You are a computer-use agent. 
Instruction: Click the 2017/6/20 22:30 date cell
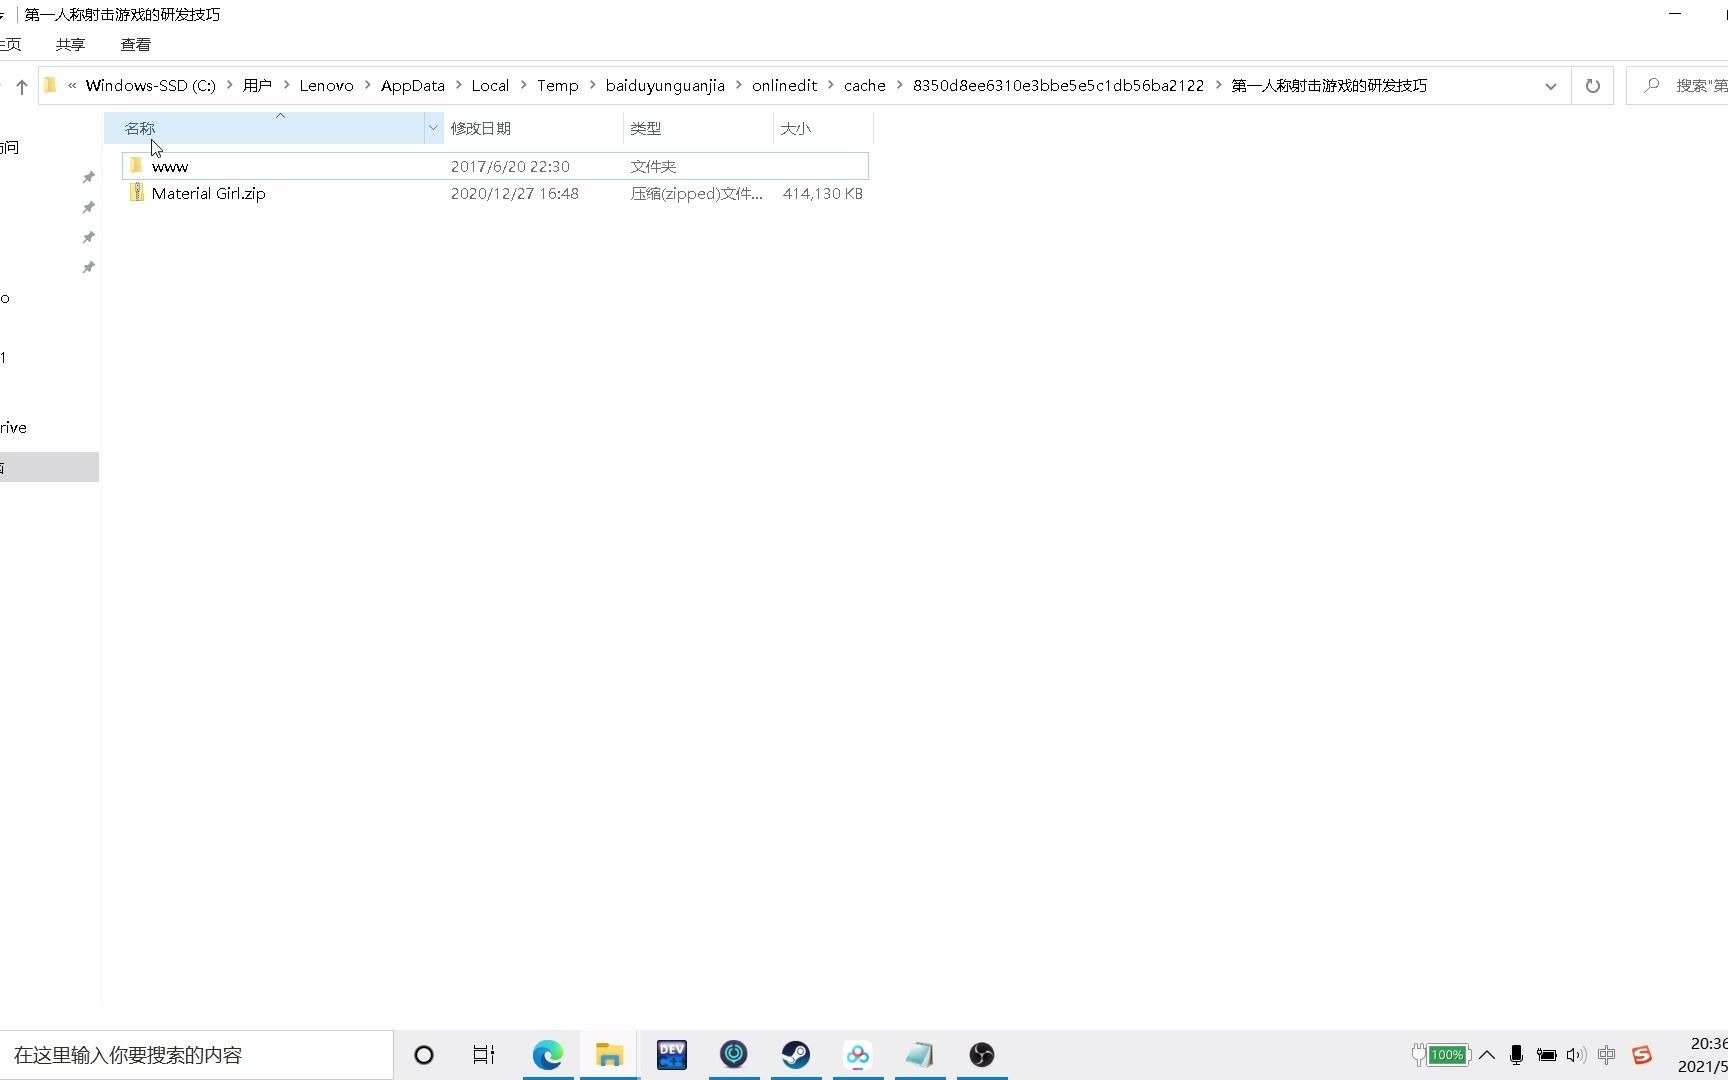pos(510,166)
